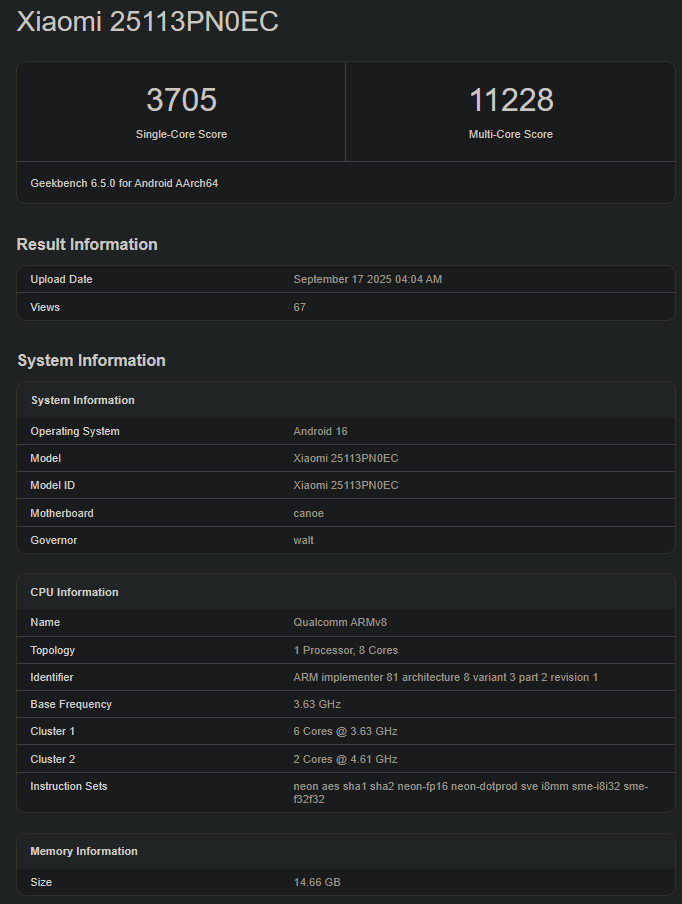Click the Governor value walt
This screenshot has width=682, height=904.
click(303, 540)
